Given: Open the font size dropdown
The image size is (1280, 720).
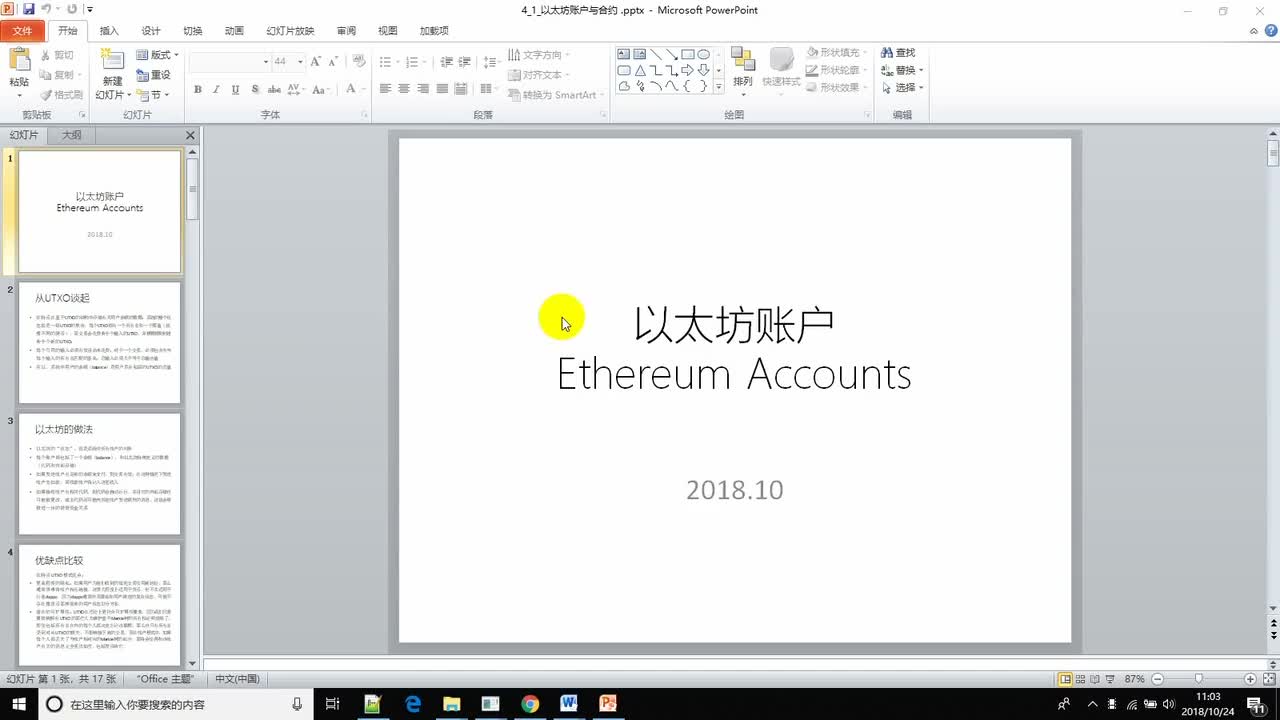Looking at the screenshot, I should click(300, 62).
